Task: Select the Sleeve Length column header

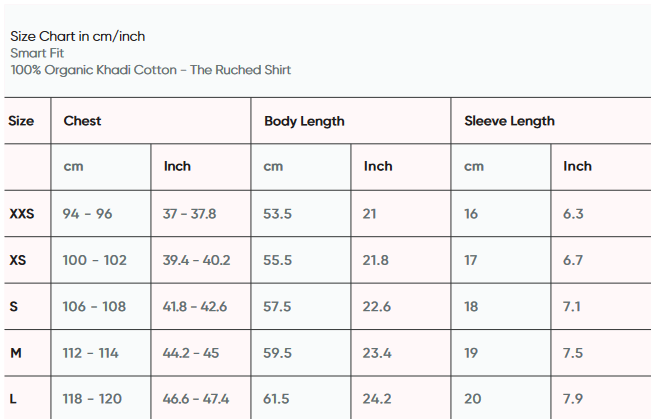Action: tap(509, 121)
